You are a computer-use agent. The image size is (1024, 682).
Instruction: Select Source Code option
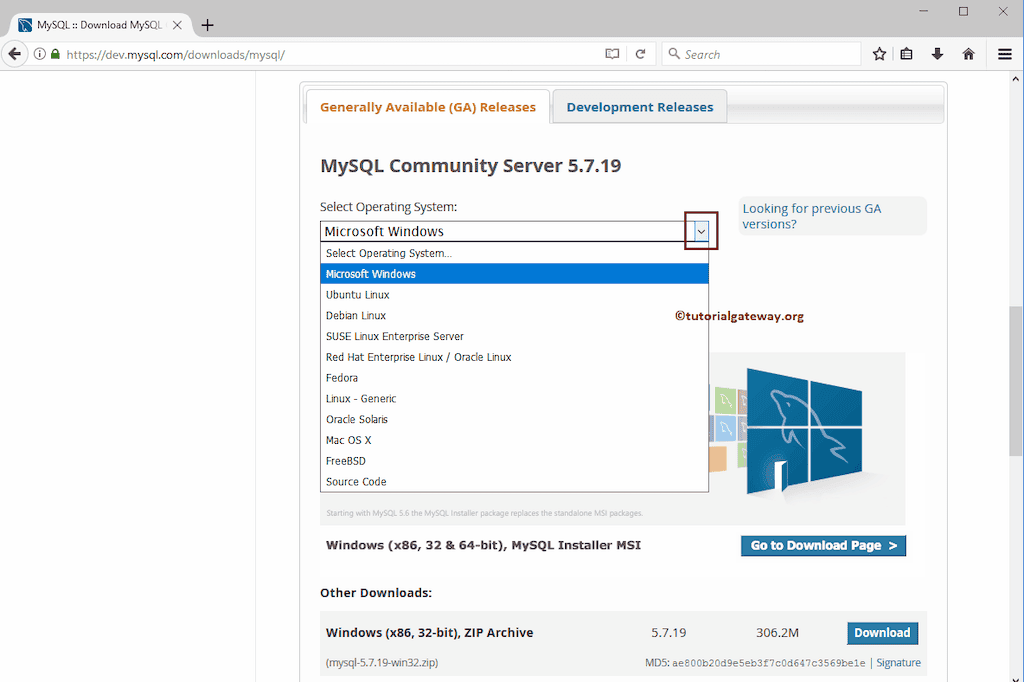coord(515,481)
